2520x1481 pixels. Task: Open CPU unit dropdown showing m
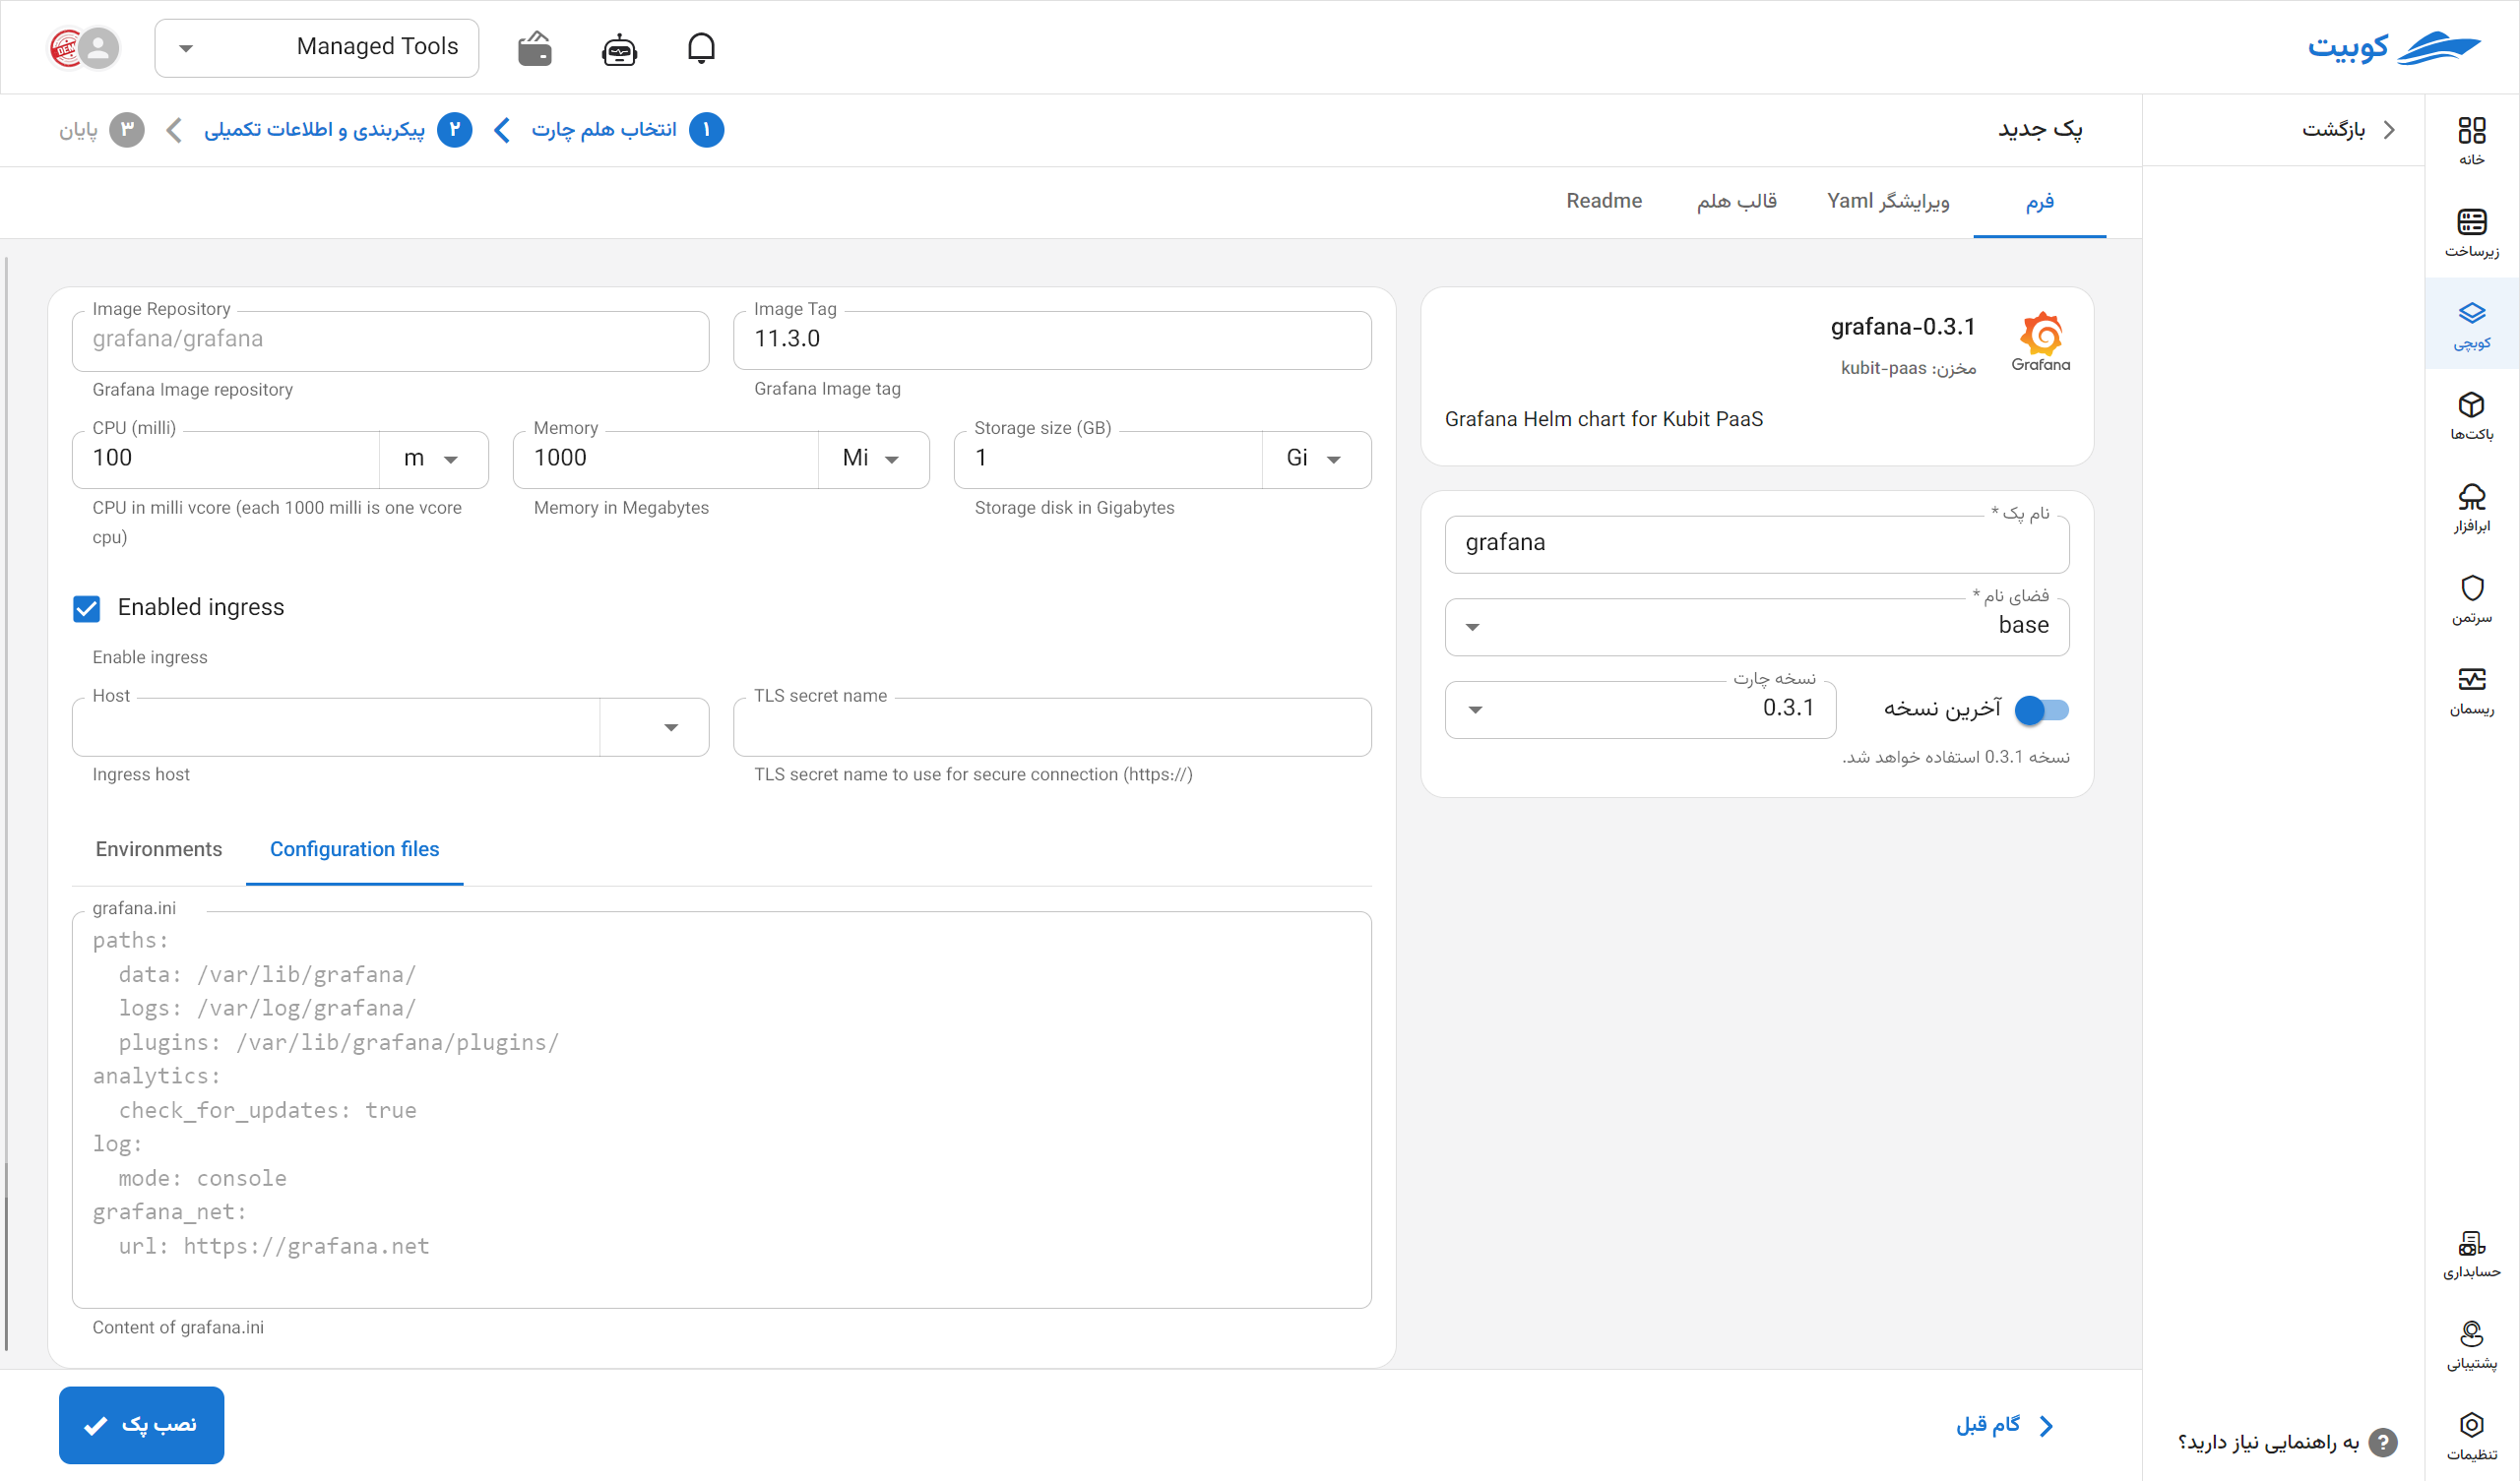pyautogui.click(x=433, y=459)
